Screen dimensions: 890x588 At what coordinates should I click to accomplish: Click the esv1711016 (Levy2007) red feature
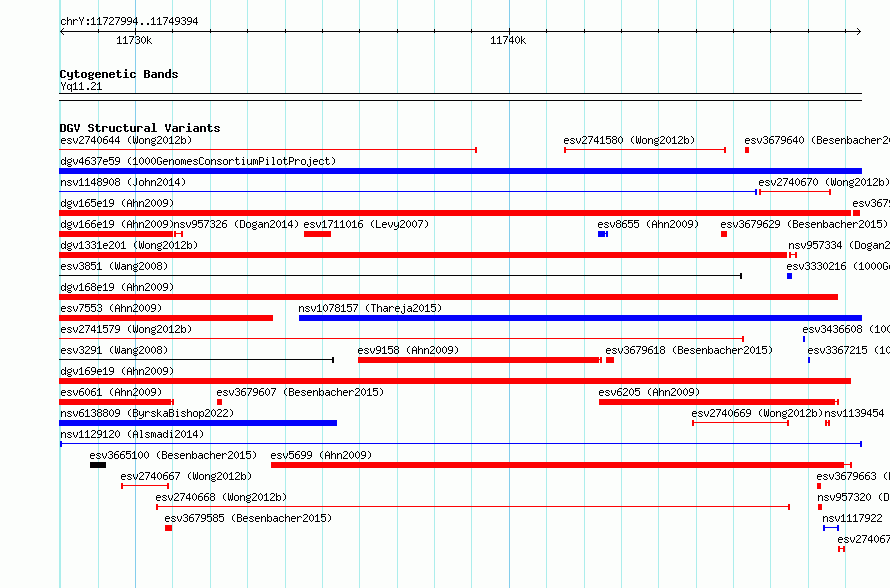(x=317, y=234)
